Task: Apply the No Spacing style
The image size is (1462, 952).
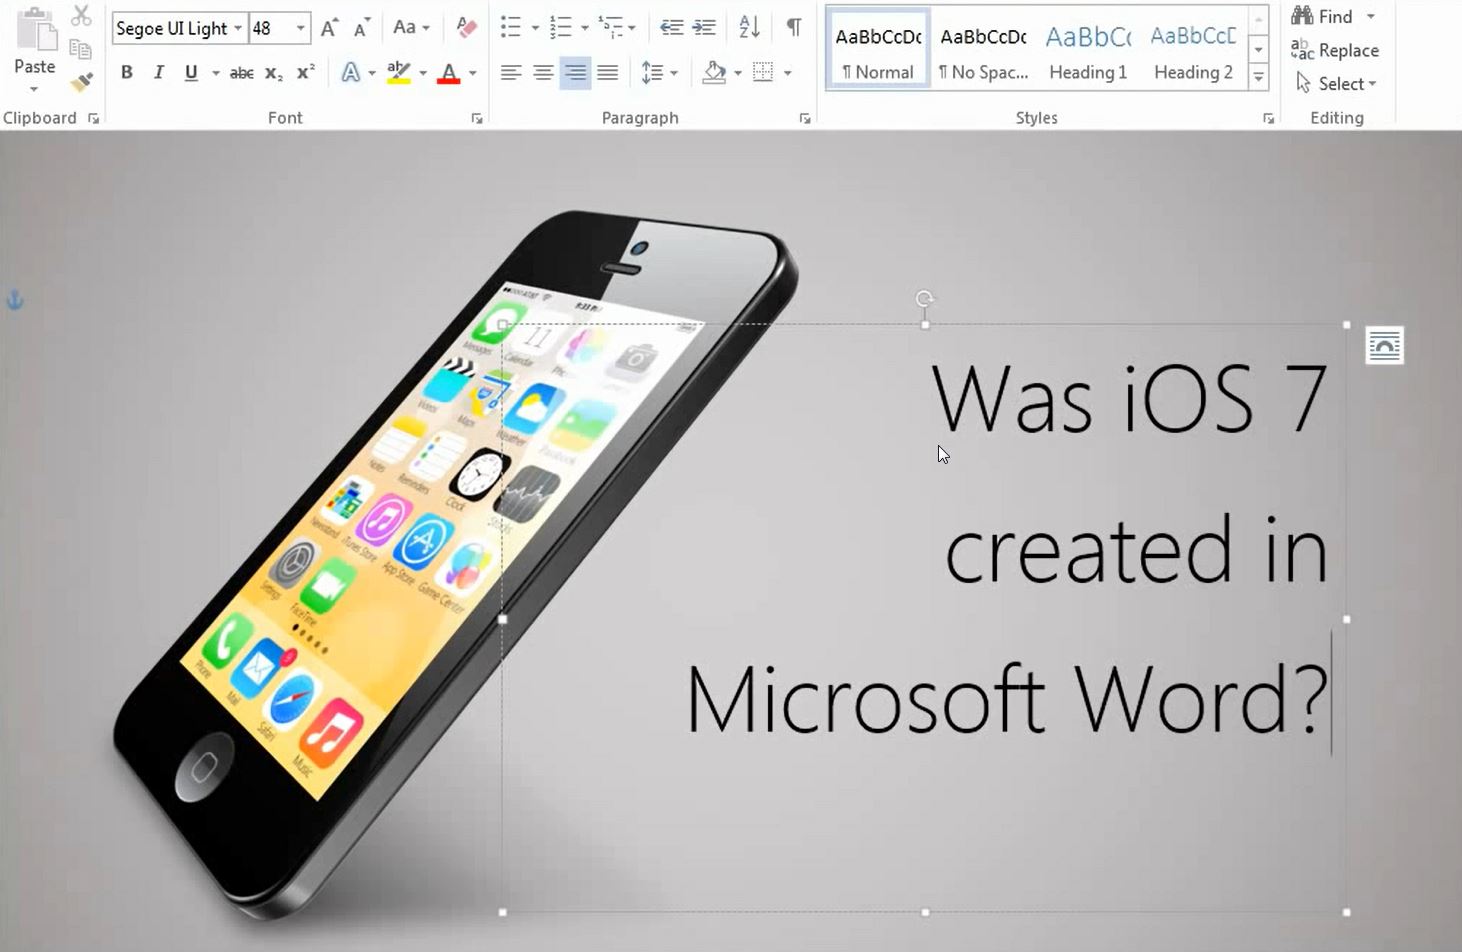Action: click(x=983, y=52)
